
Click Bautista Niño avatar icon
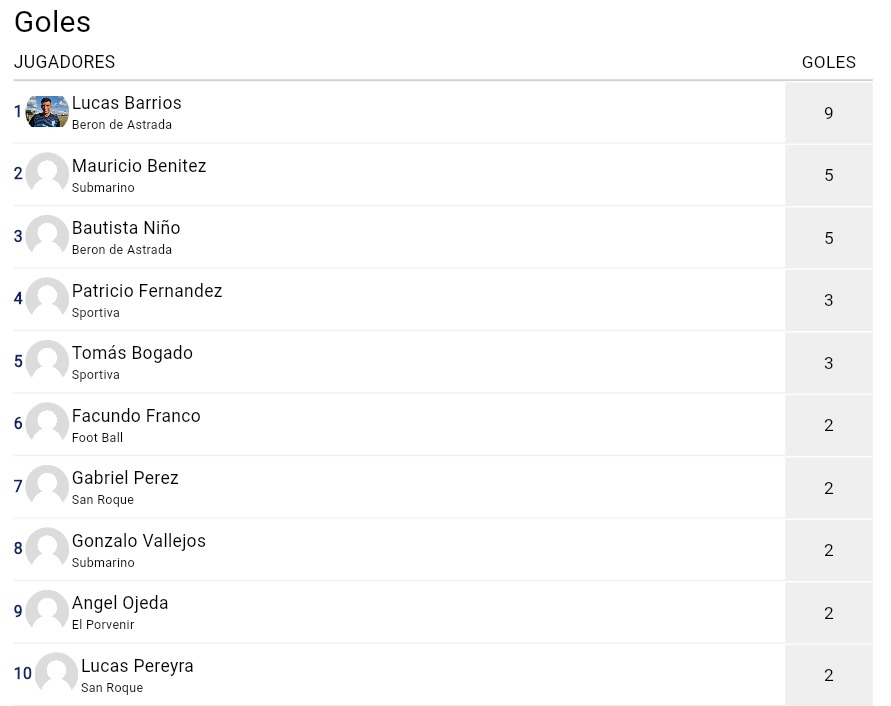pyautogui.click(x=47, y=236)
